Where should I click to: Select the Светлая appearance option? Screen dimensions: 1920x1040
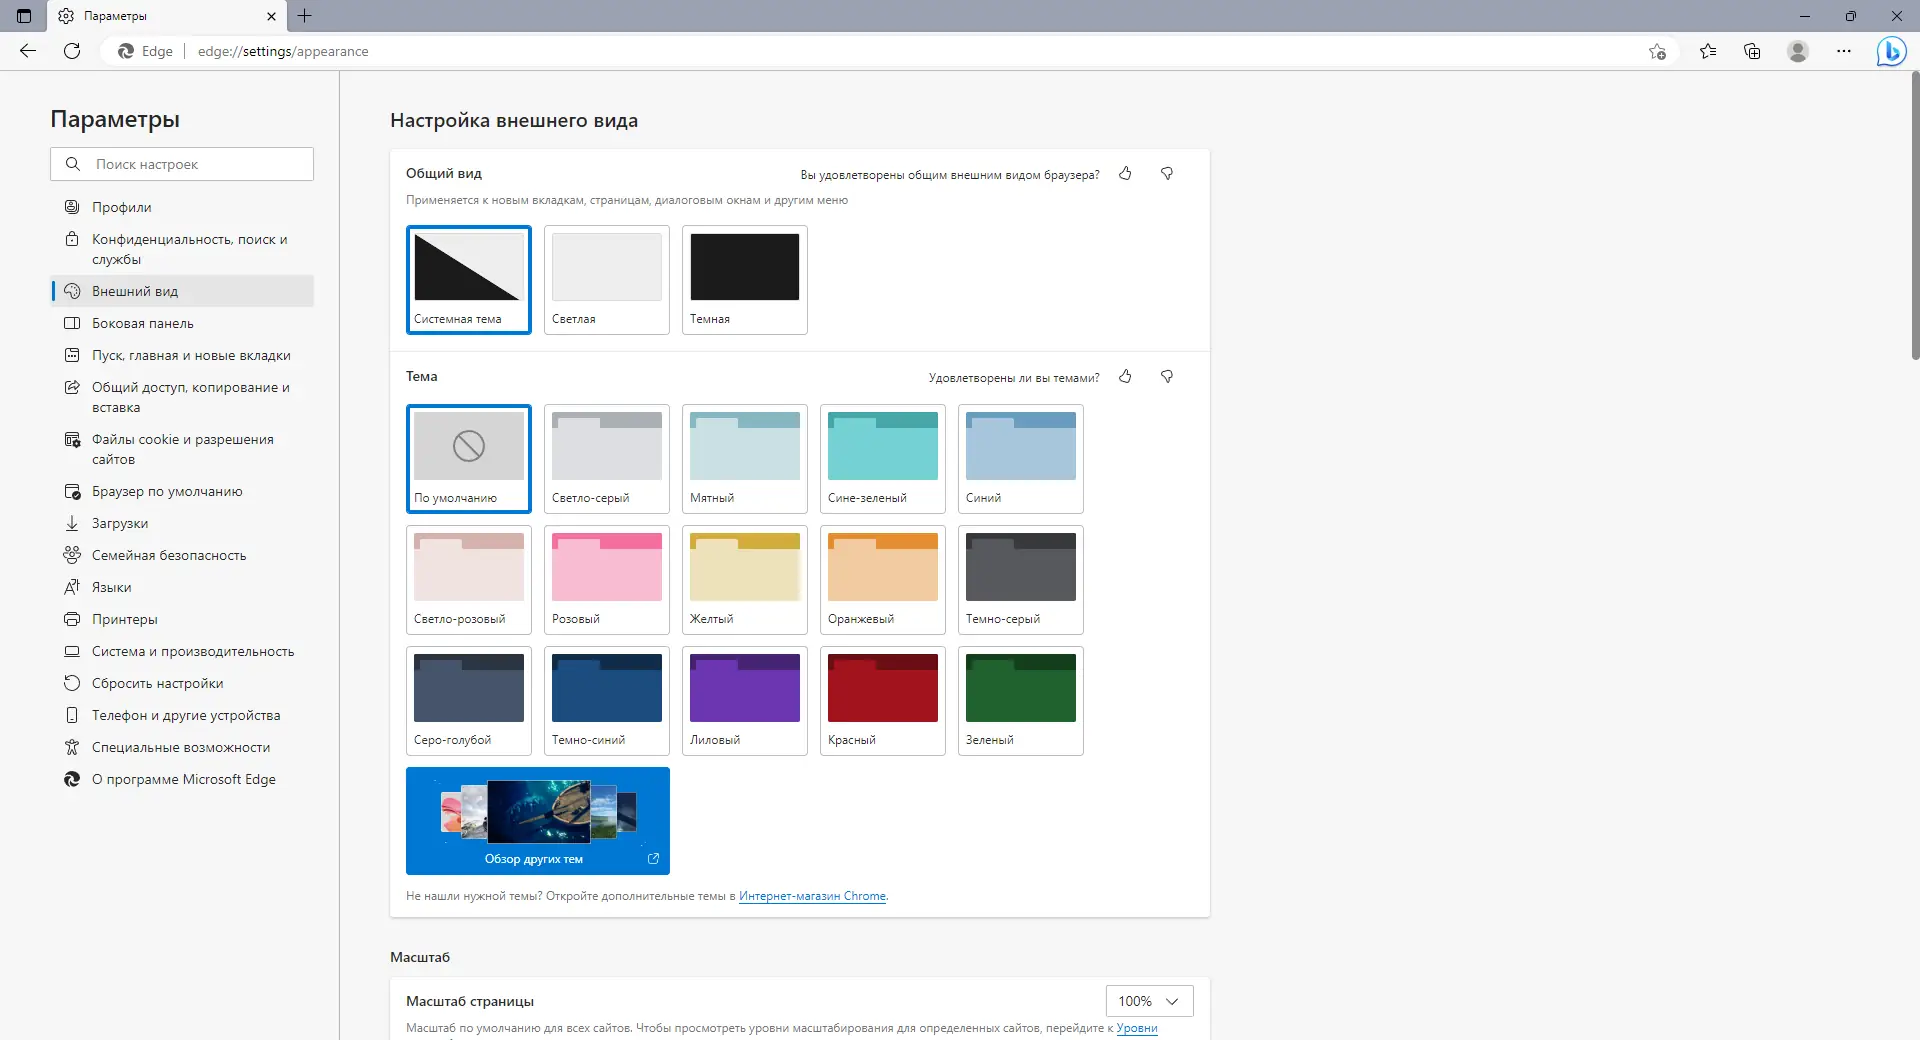click(606, 280)
